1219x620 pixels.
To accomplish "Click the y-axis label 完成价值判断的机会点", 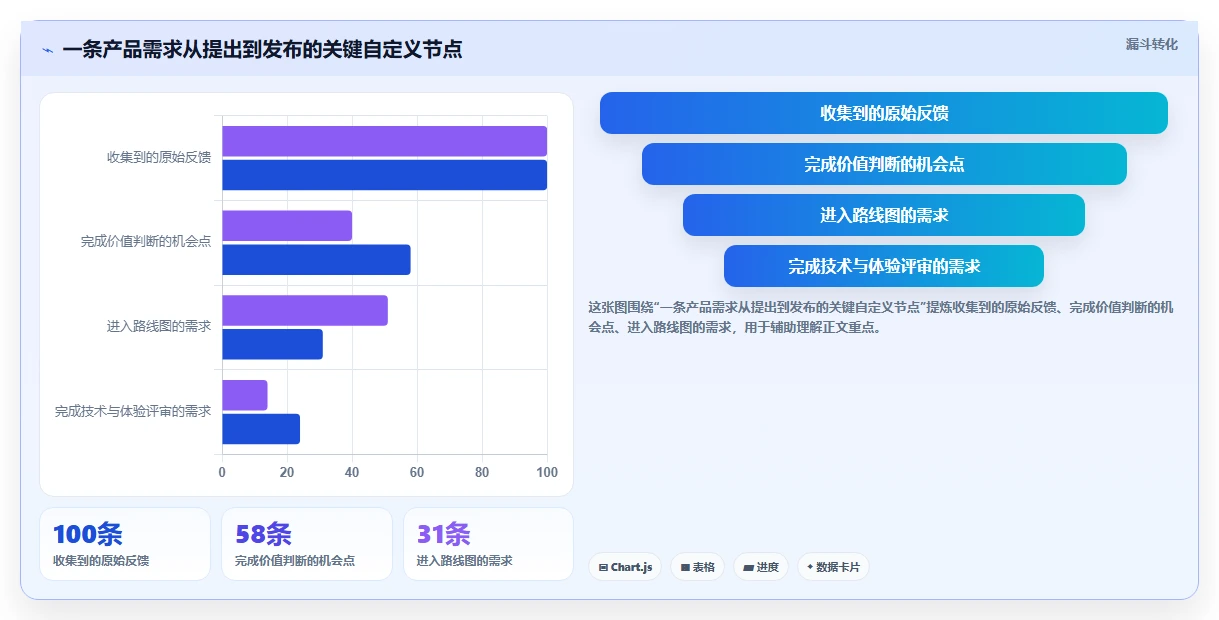I will [x=146, y=242].
